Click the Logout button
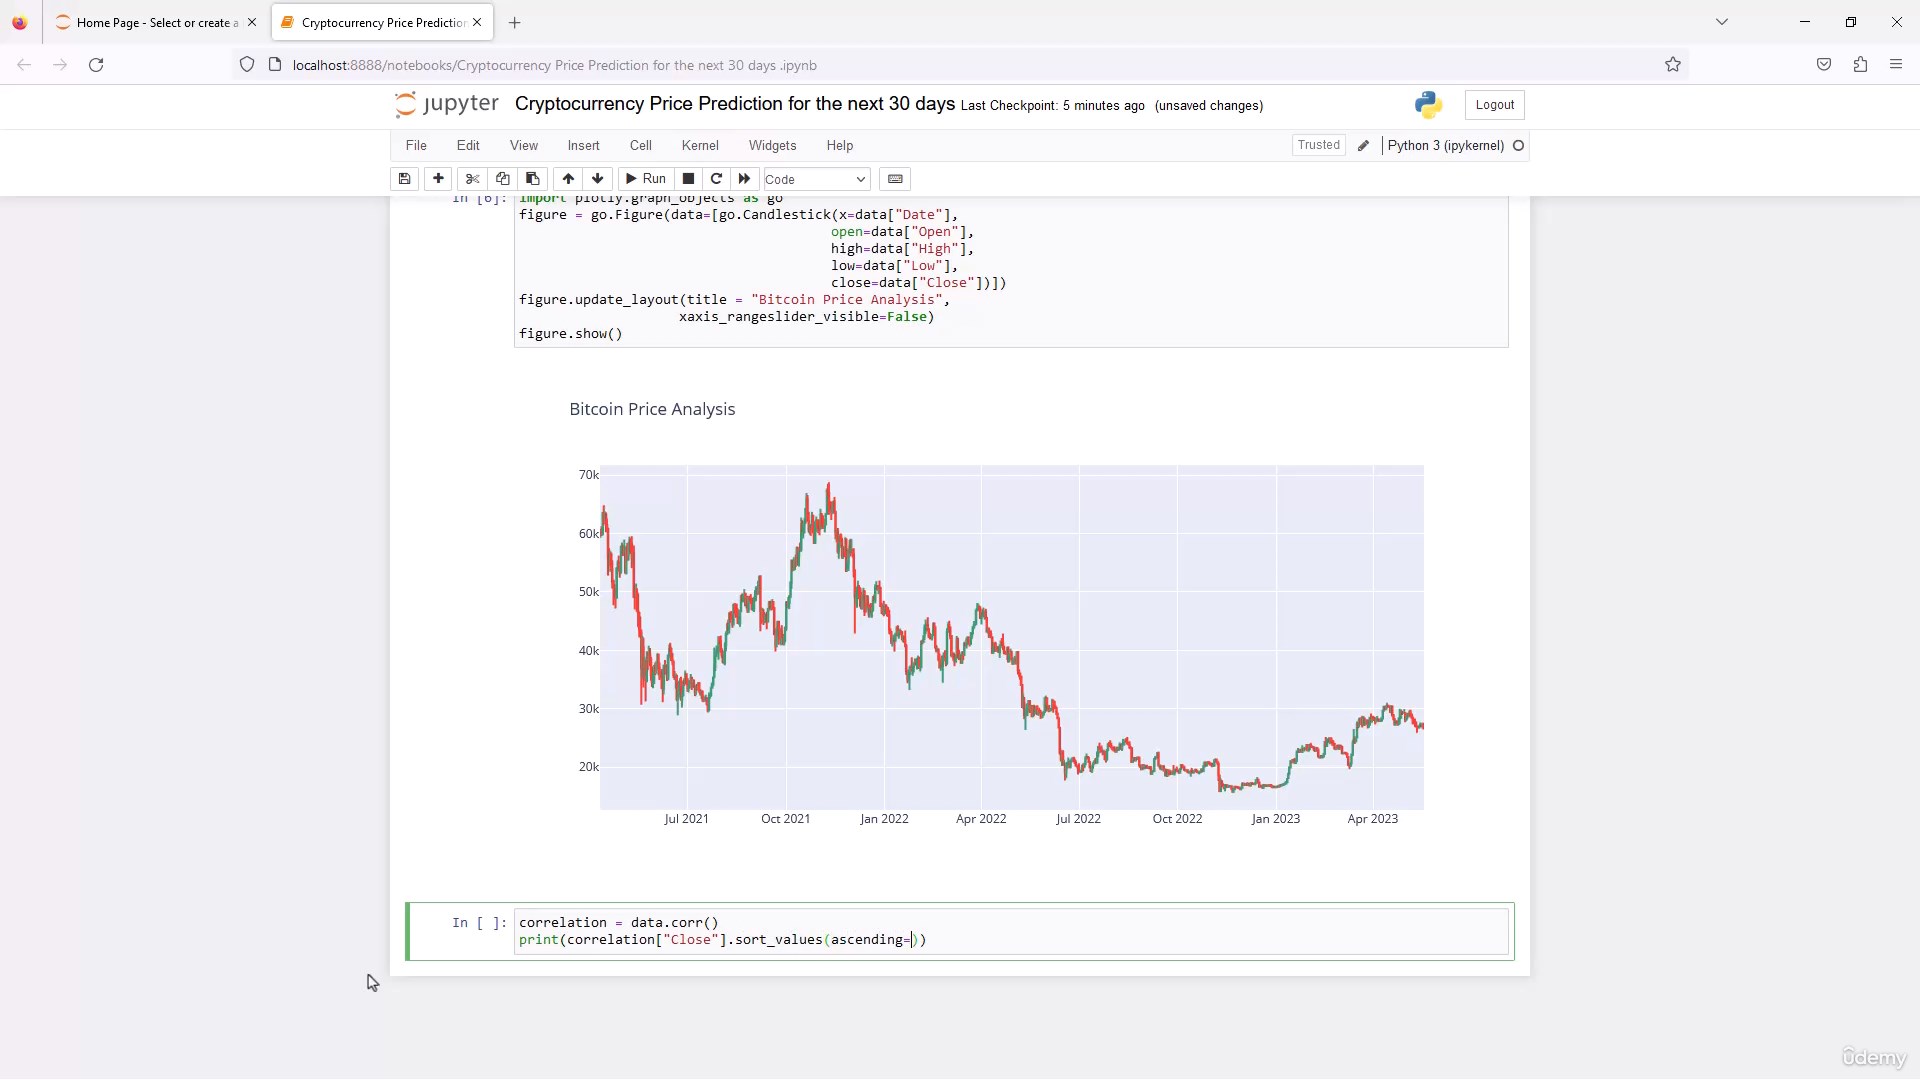This screenshot has height=1080, width=1920. [1494, 105]
